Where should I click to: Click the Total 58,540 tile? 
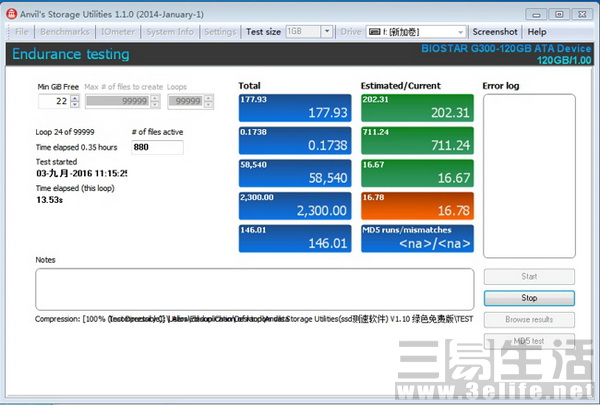(x=295, y=173)
